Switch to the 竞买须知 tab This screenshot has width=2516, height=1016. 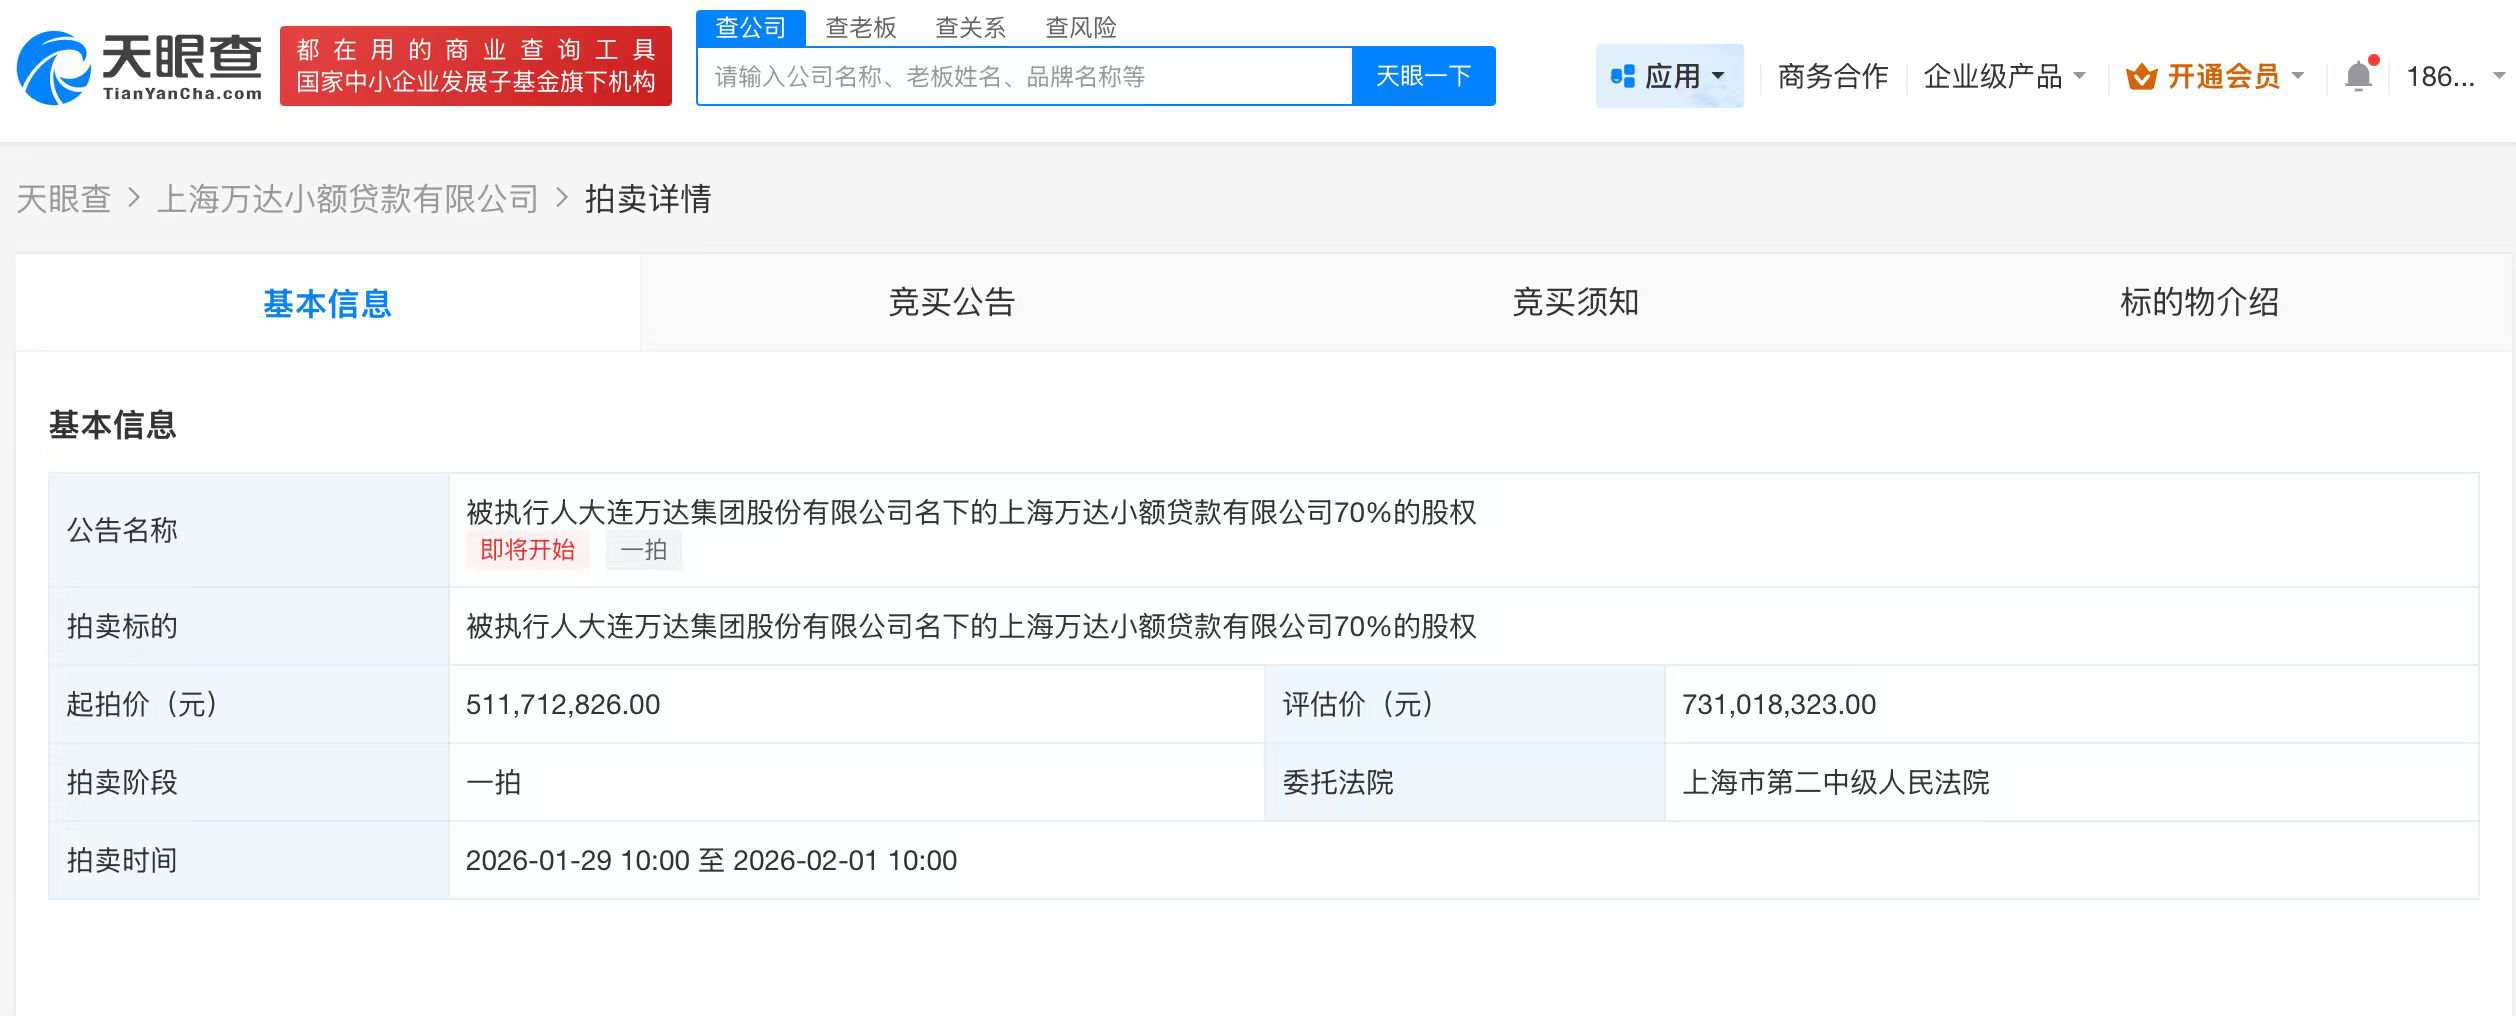pos(1574,303)
